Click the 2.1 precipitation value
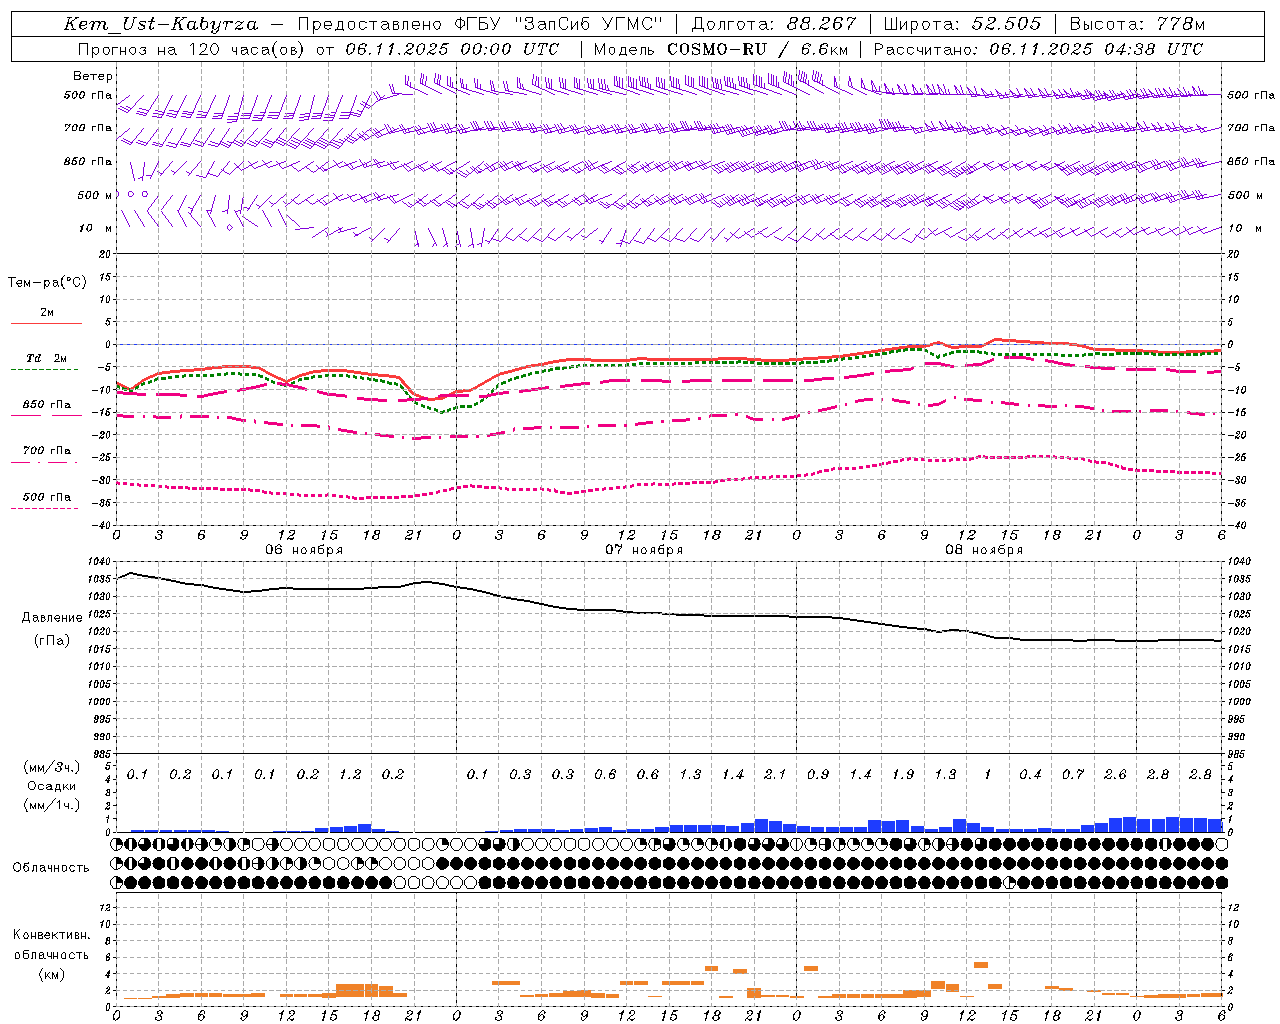Image resolution: width=1280 pixels, height=1024 pixels. coord(775,774)
